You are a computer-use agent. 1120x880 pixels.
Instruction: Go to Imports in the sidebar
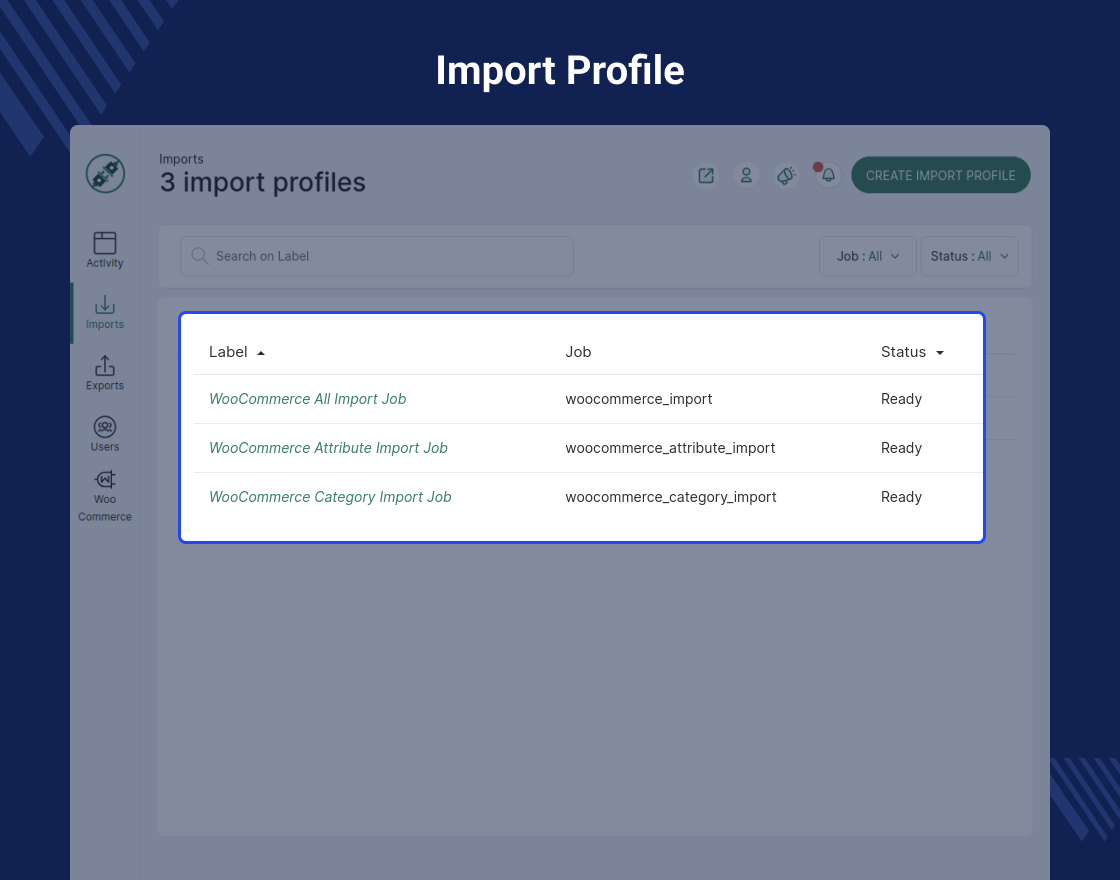tap(104, 312)
